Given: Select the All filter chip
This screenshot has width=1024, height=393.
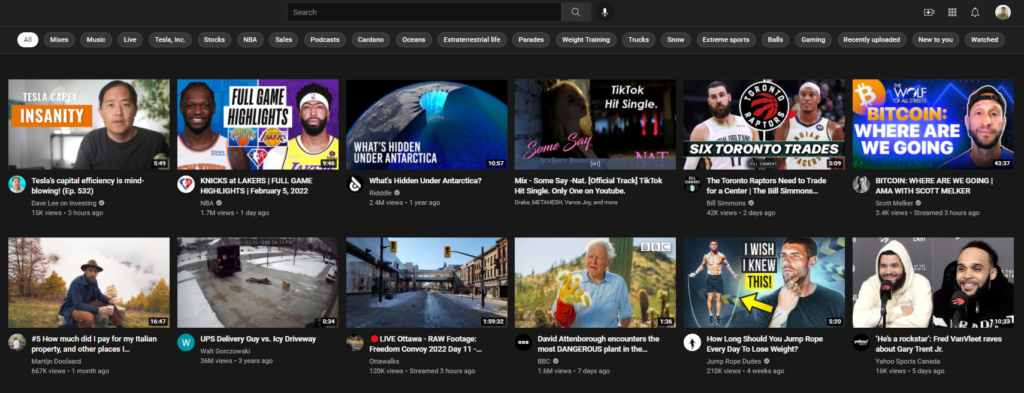Looking at the screenshot, I should tap(27, 40).
